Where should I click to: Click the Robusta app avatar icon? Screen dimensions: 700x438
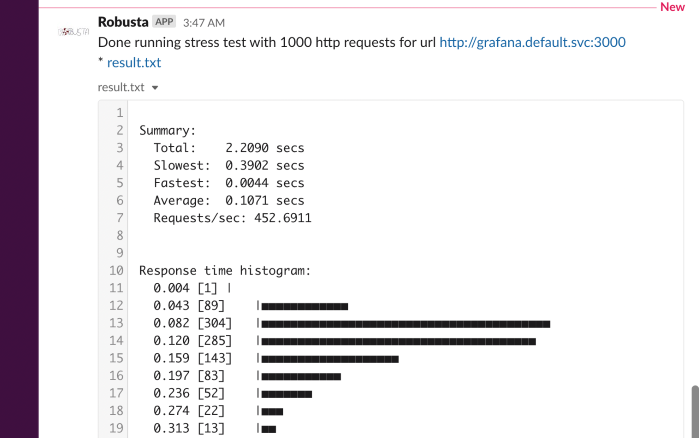pos(73,32)
